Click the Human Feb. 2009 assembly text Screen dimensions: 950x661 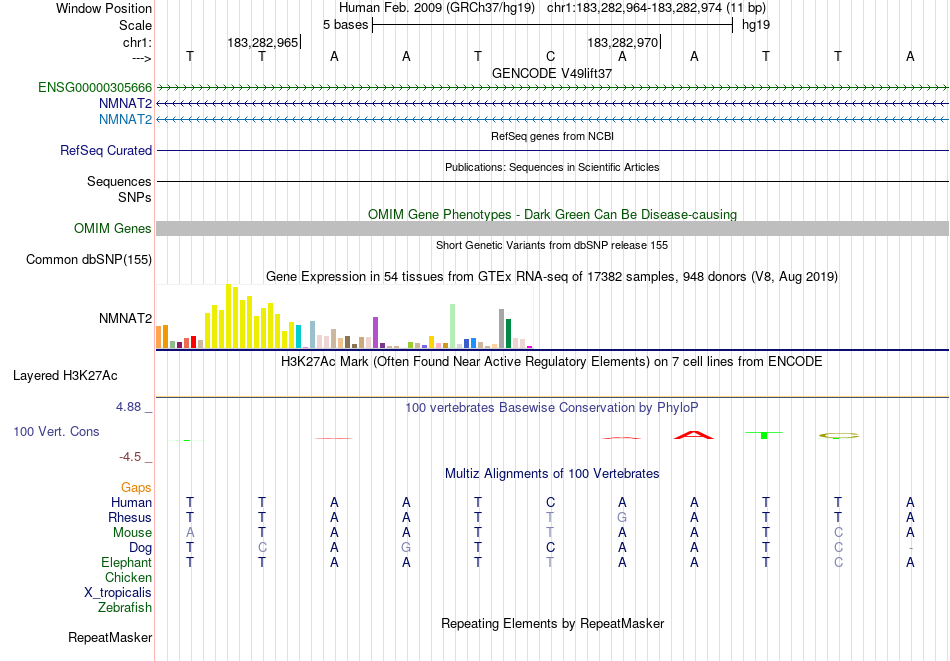click(437, 8)
